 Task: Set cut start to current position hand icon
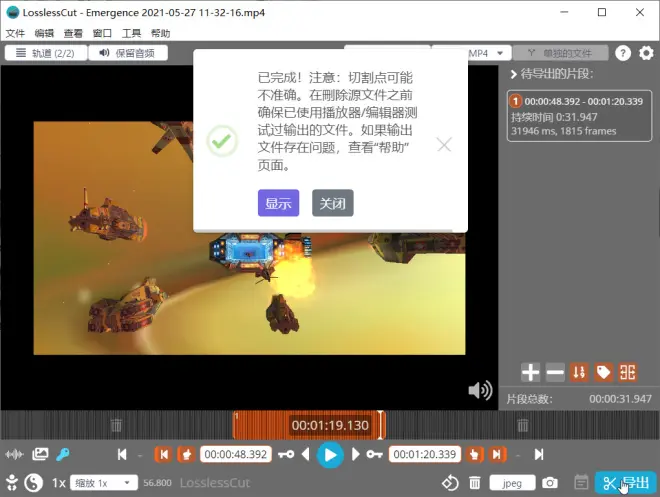point(186,454)
